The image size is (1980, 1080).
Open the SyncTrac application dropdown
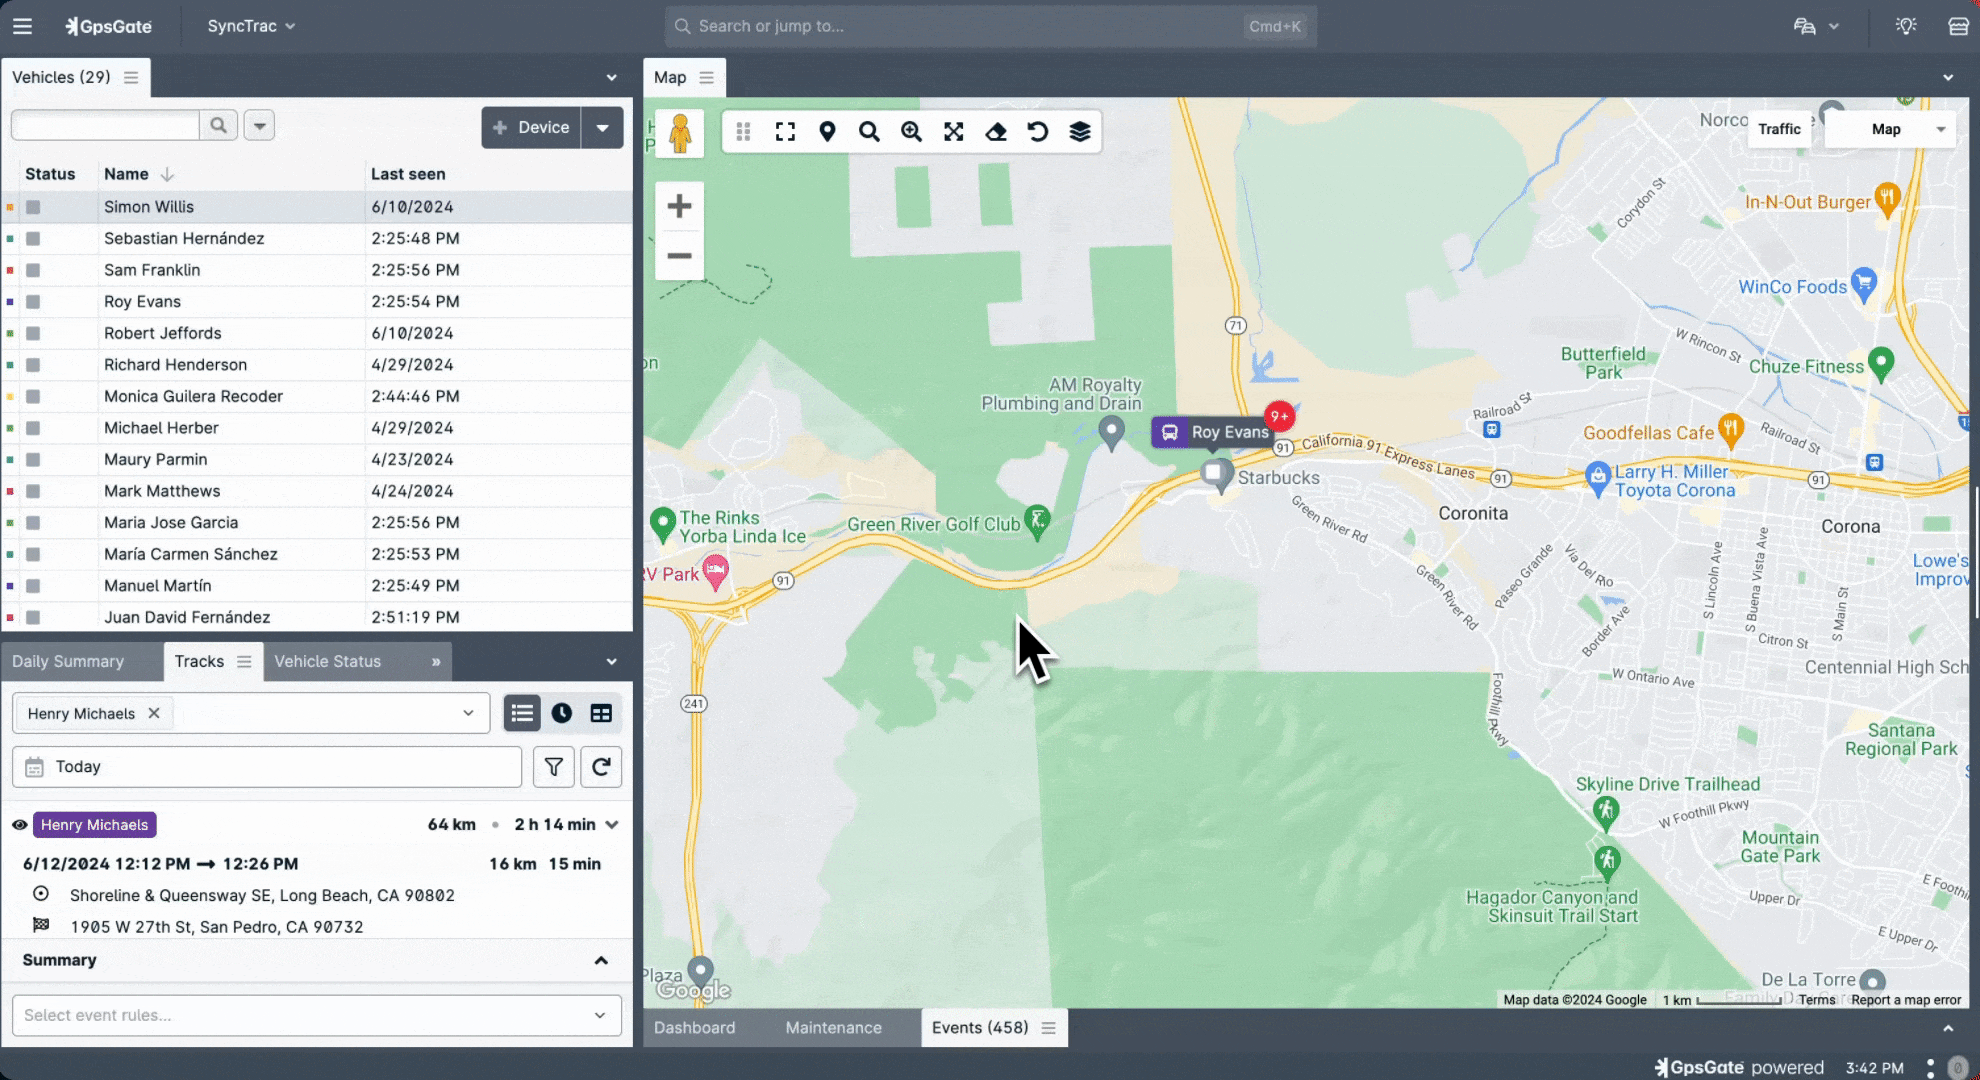(251, 26)
